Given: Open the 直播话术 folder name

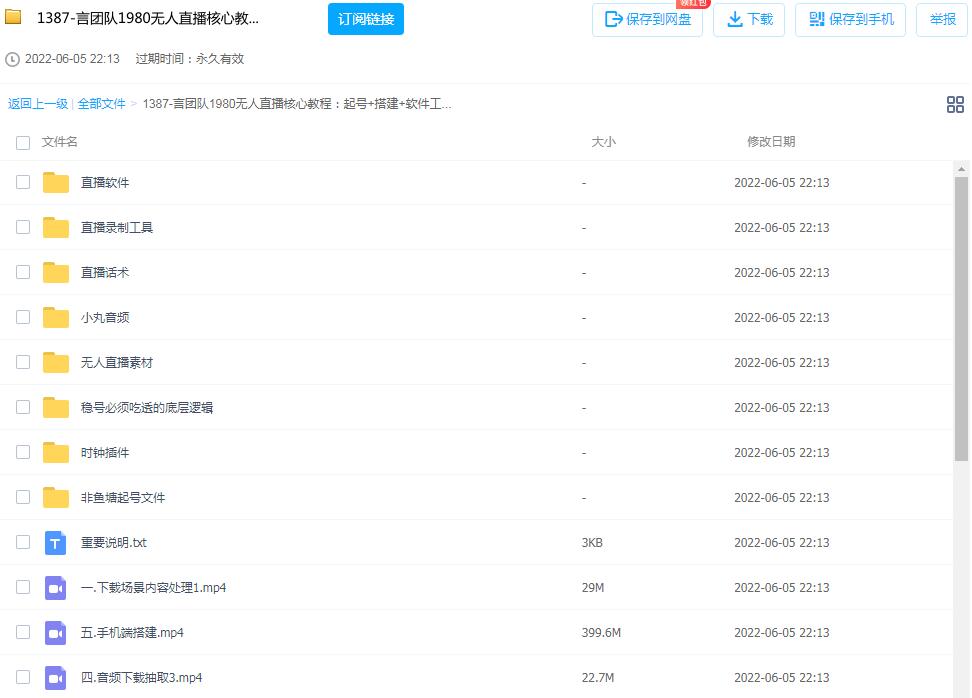Looking at the screenshot, I should point(105,272).
